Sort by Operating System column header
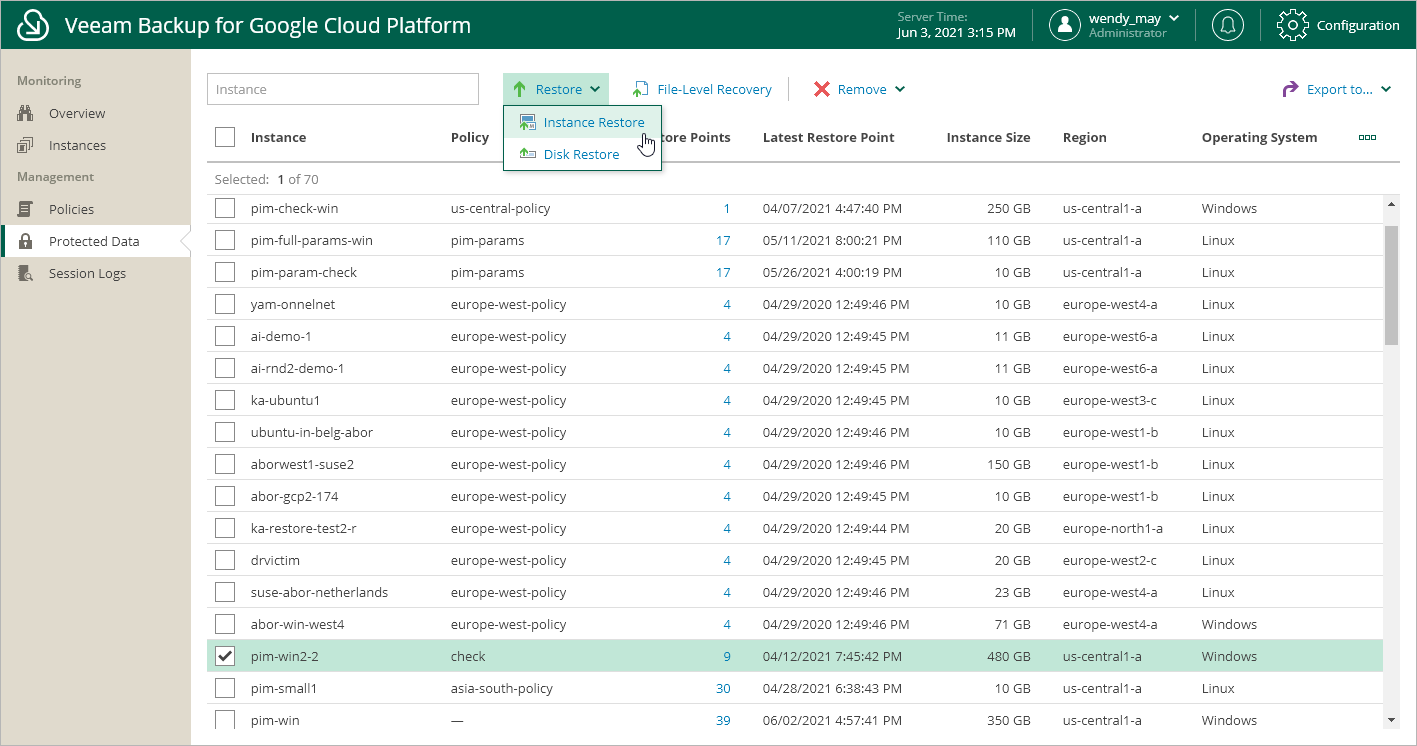This screenshot has width=1417, height=746. click(1259, 137)
